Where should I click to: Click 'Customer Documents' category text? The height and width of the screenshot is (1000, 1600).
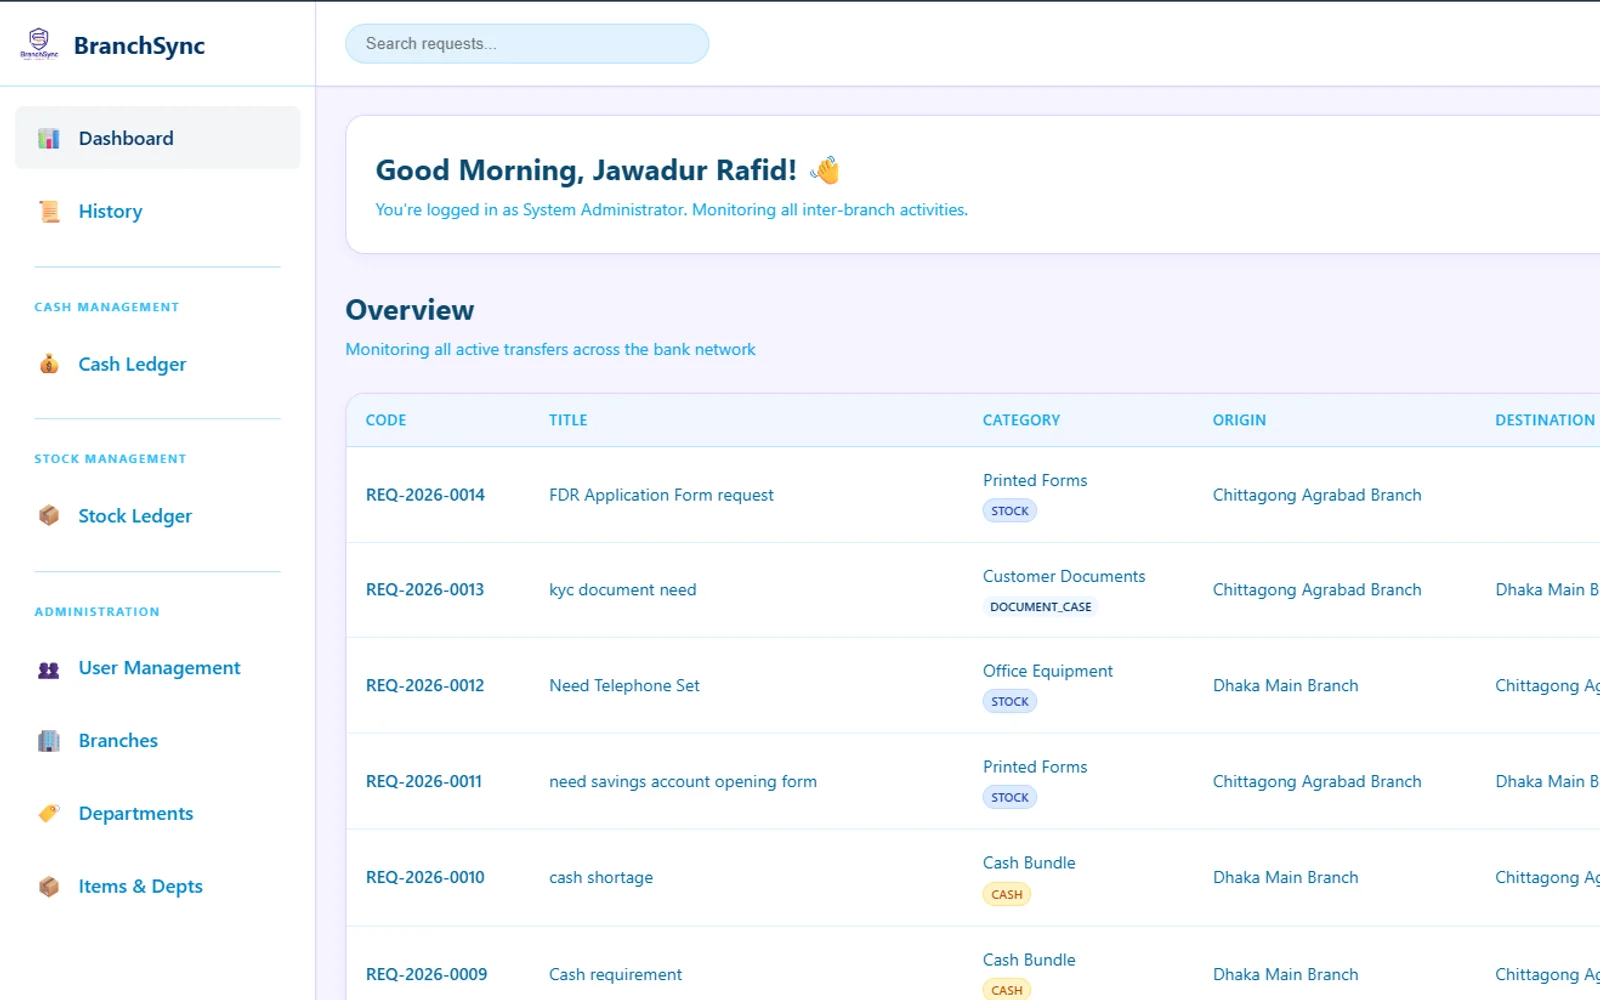click(1064, 577)
